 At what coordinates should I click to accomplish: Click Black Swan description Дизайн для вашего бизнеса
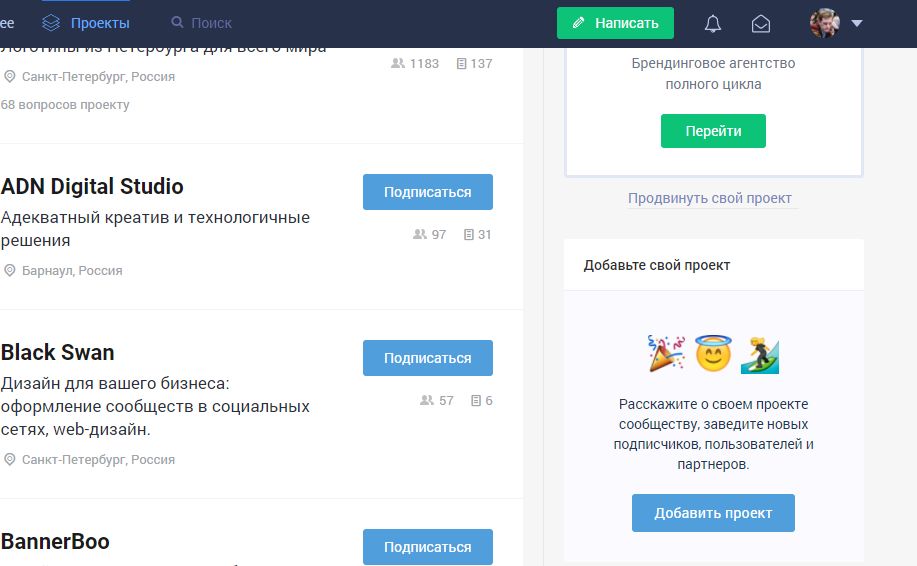point(155,406)
